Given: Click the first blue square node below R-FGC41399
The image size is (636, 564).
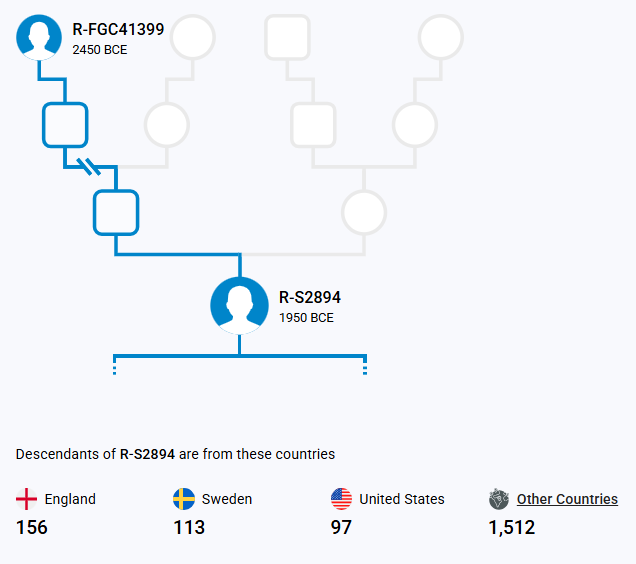Looking at the screenshot, I should 65,125.
